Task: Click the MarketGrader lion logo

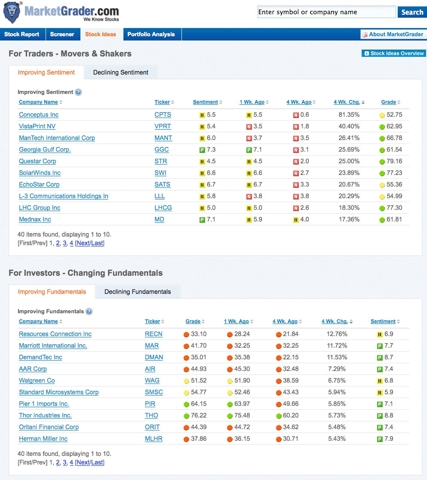Action: click(x=12, y=12)
